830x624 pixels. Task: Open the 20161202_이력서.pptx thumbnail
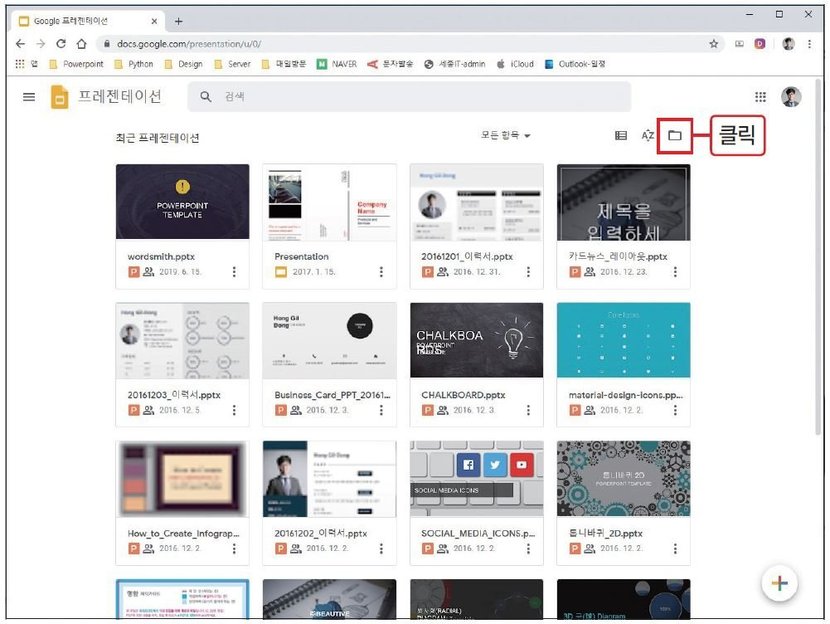click(329, 479)
